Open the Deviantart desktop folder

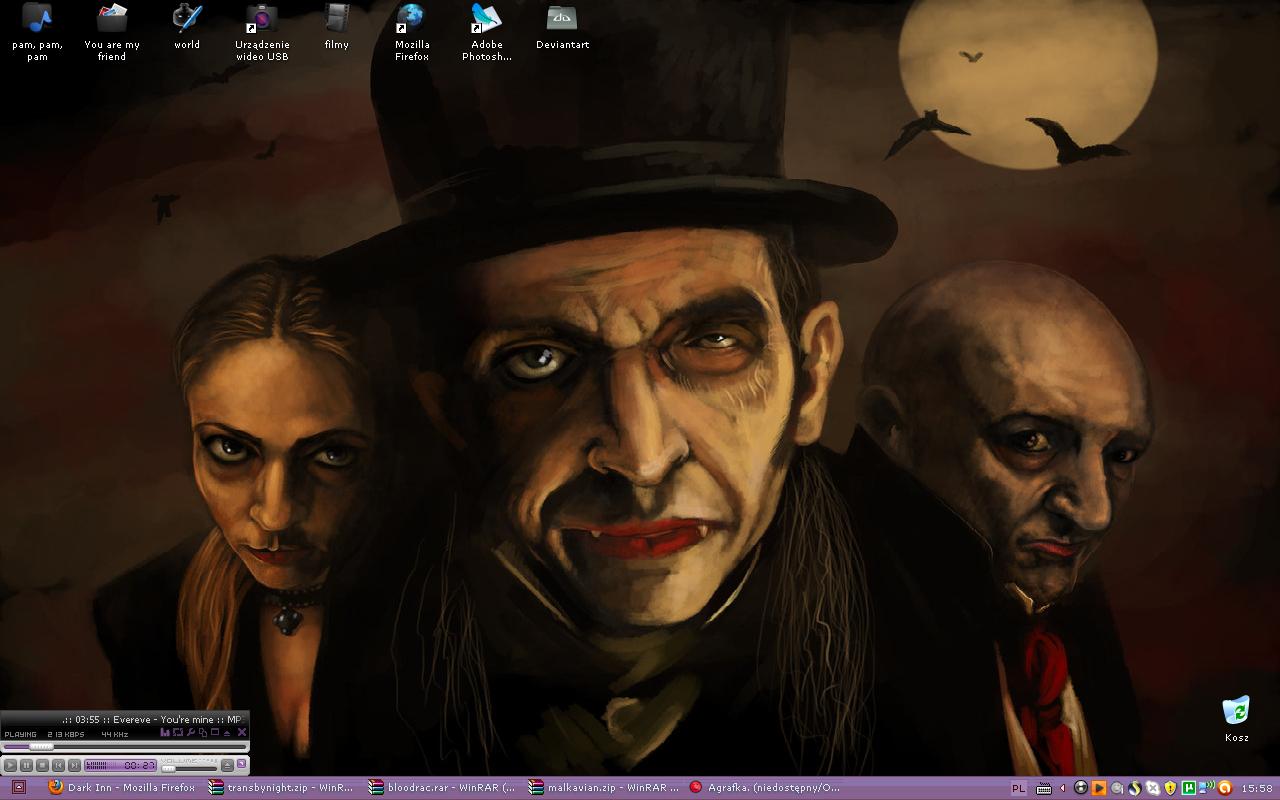(562, 27)
